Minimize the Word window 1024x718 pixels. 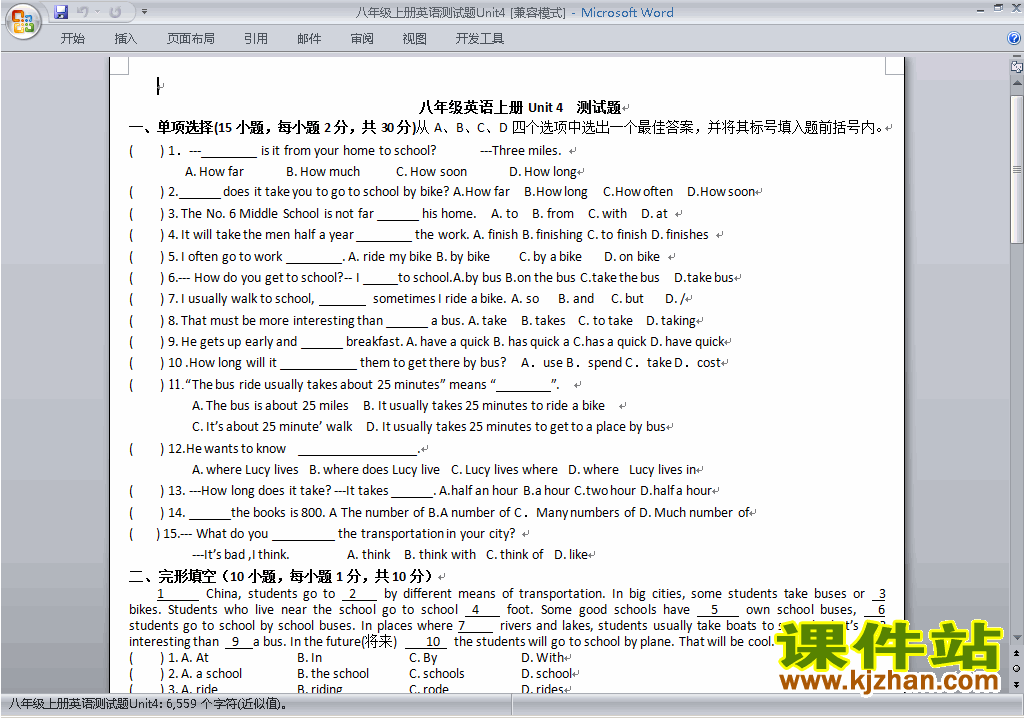(x=980, y=9)
